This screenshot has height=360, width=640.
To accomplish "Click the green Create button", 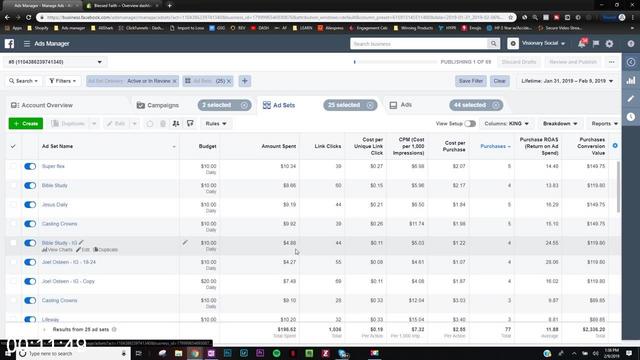I will click(26, 124).
